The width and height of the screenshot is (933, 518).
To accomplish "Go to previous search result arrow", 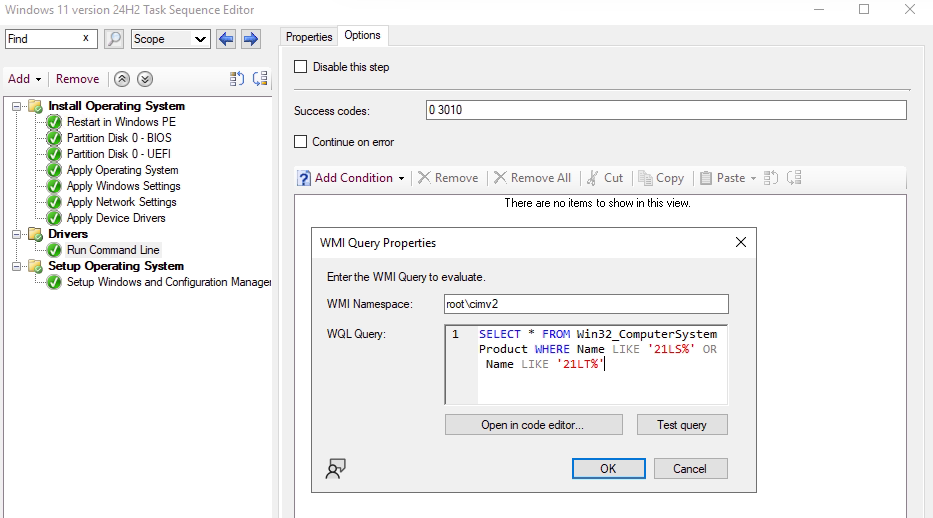I will pyautogui.click(x=226, y=39).
